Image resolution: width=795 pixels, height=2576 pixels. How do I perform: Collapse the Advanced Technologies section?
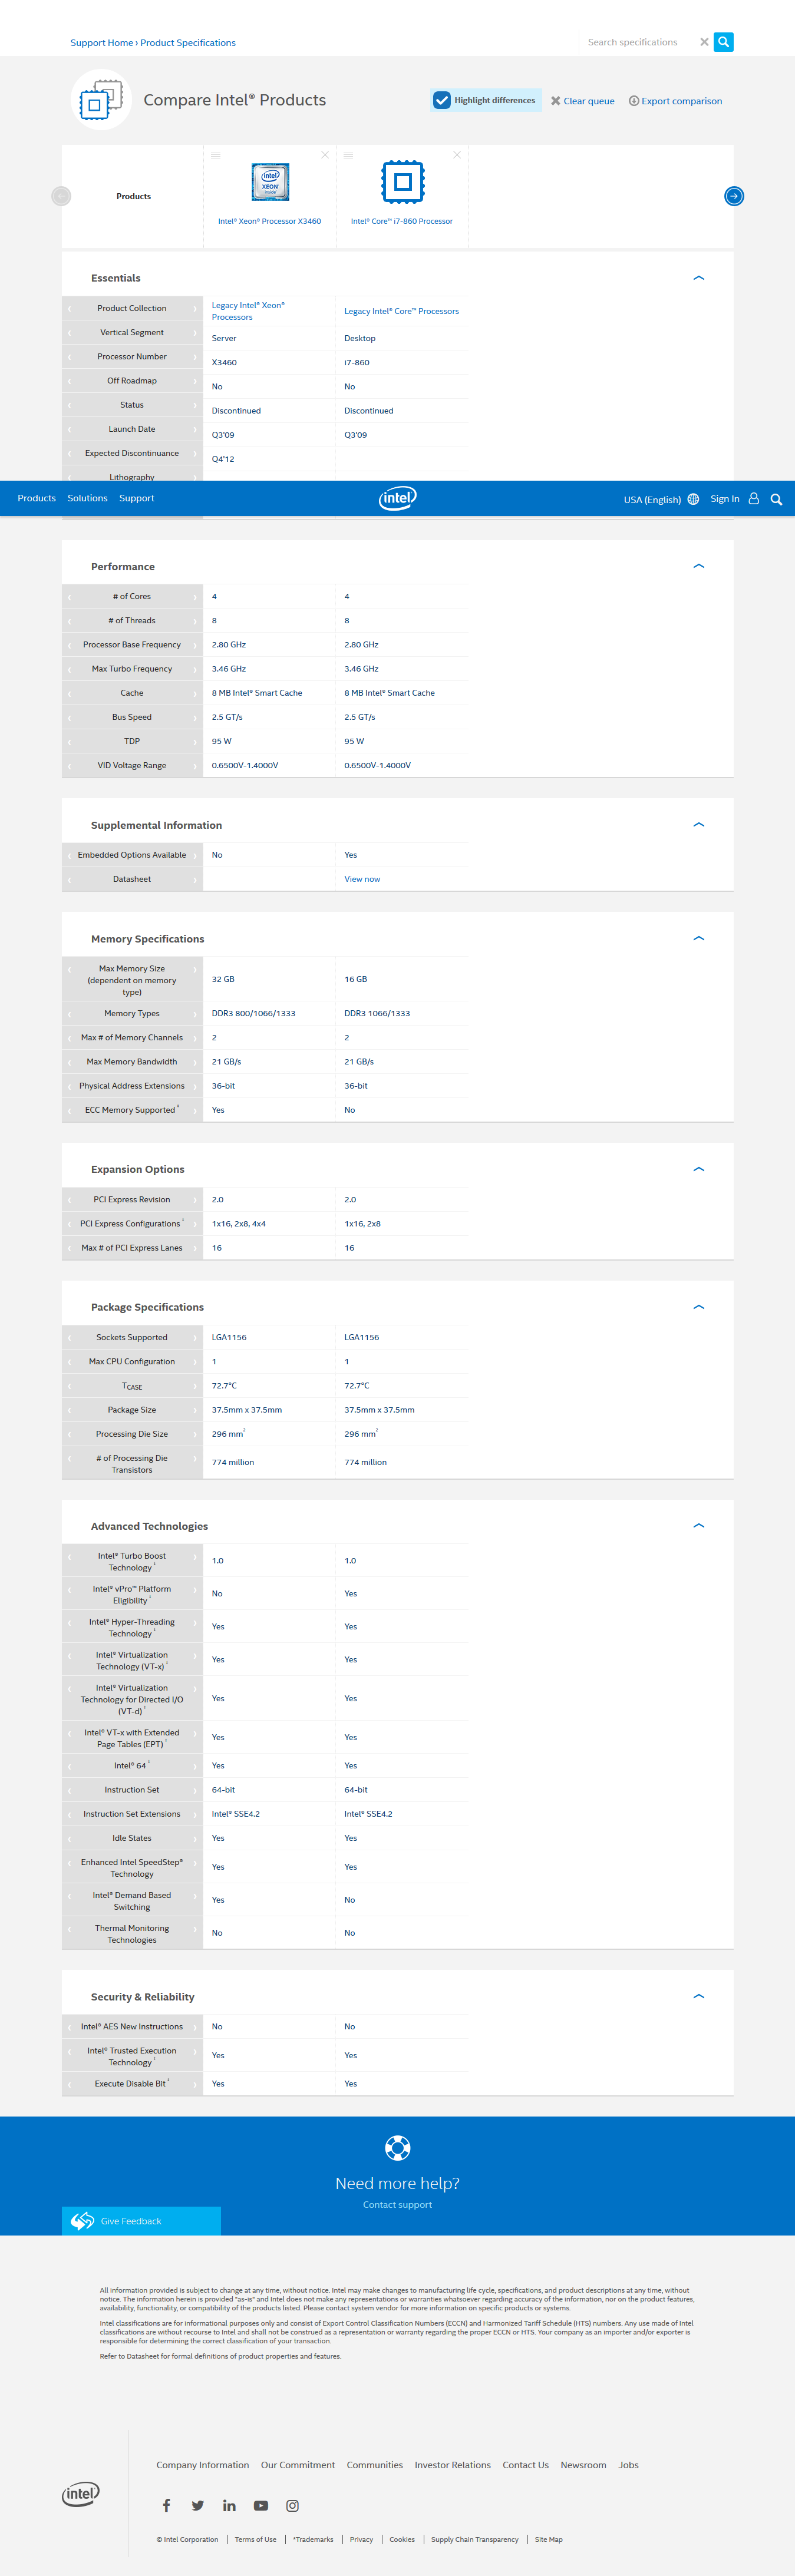[699, 1526]
